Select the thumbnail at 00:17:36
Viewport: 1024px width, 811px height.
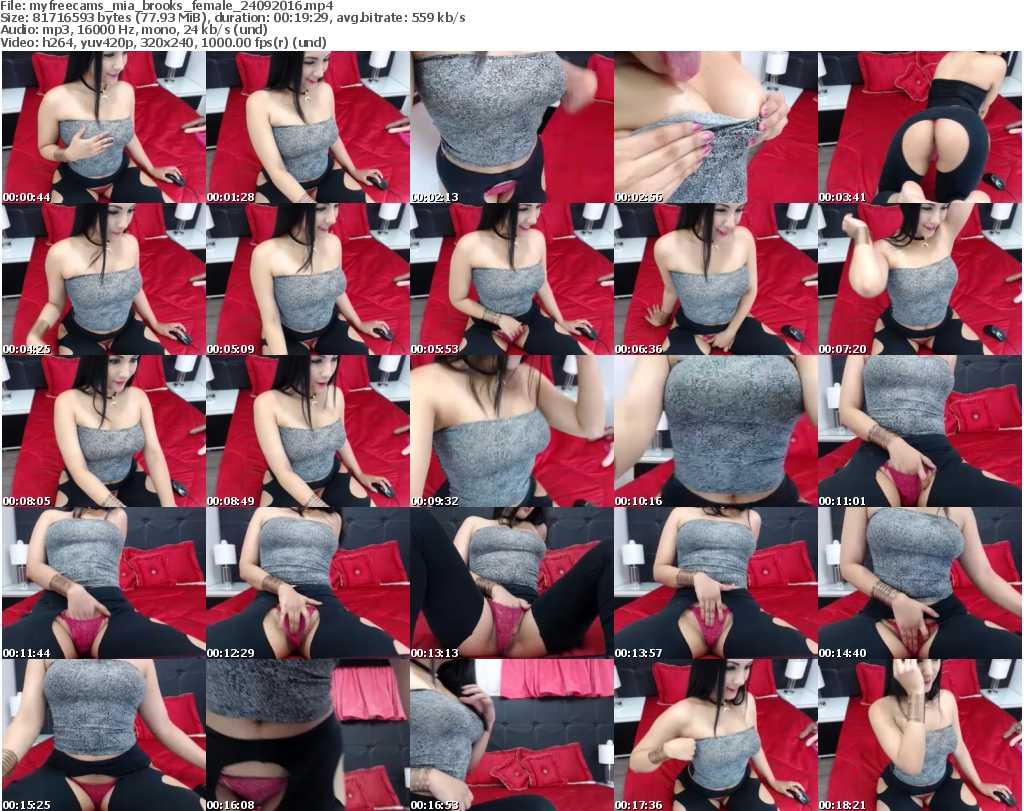715,734
